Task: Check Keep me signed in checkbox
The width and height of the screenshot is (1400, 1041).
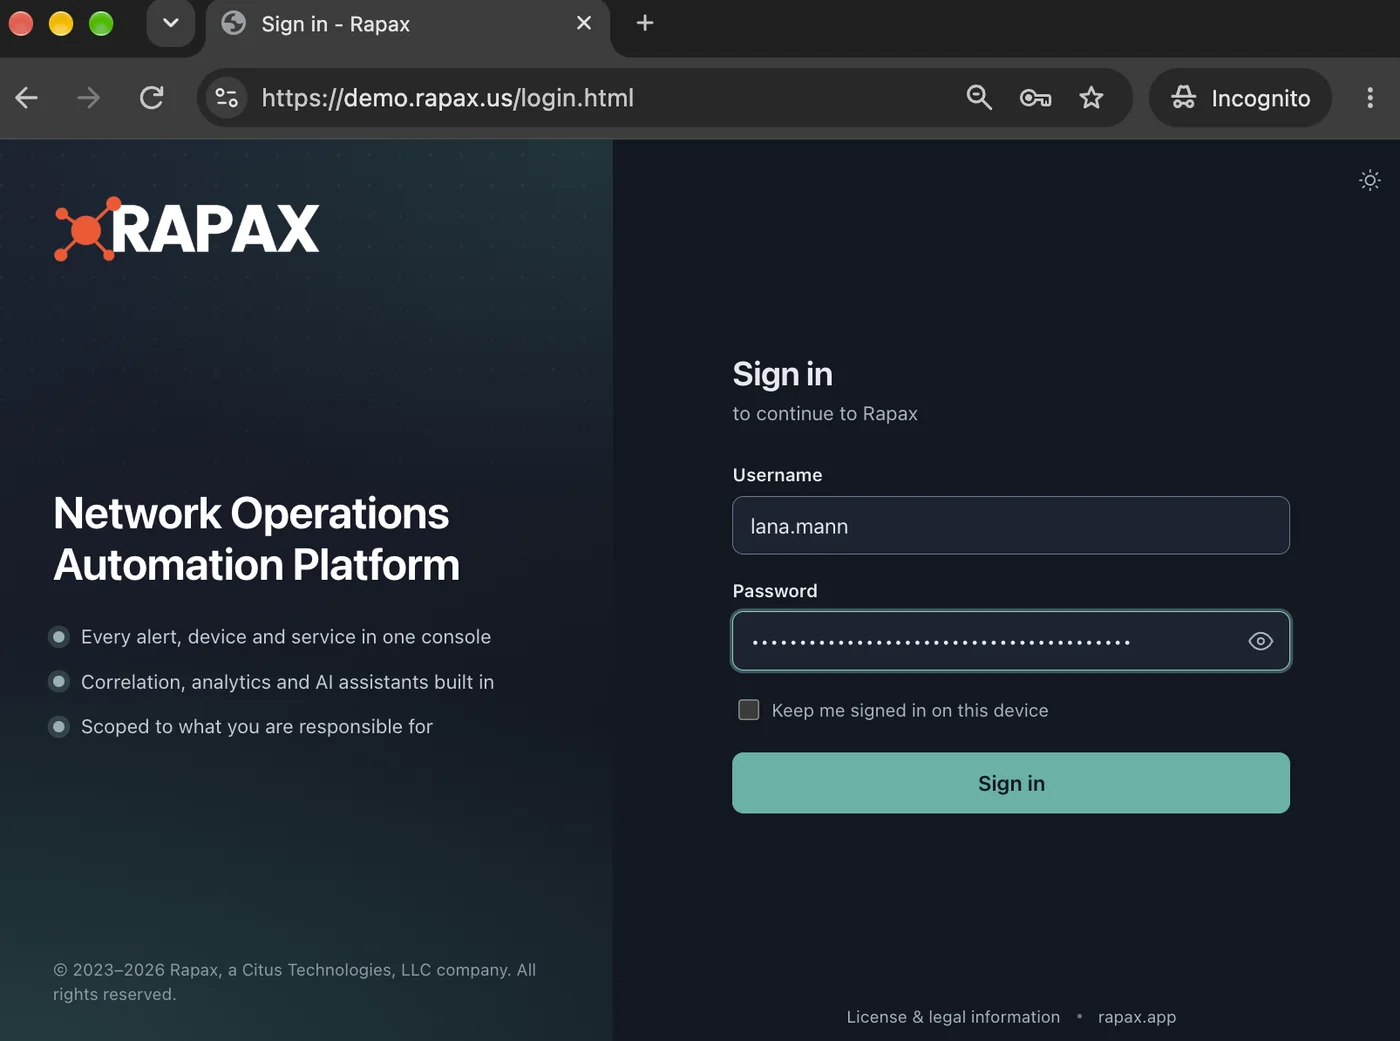Action: pyautogui.click(x=748, y=710)
